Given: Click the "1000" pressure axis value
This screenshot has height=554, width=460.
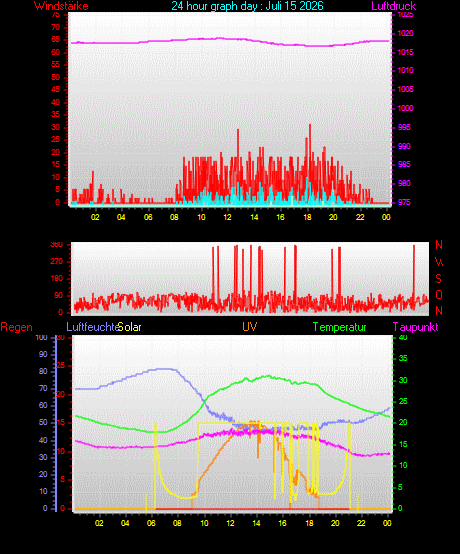Looking at the screenshot, I should (405, 108).
